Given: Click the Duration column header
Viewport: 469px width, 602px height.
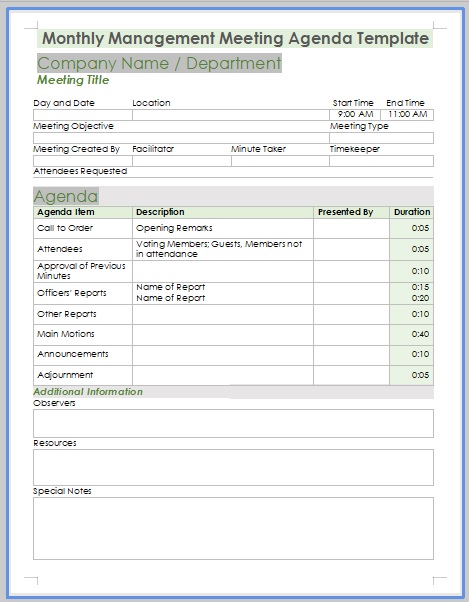Looking at the screenshot, I should tap(412, 212).
